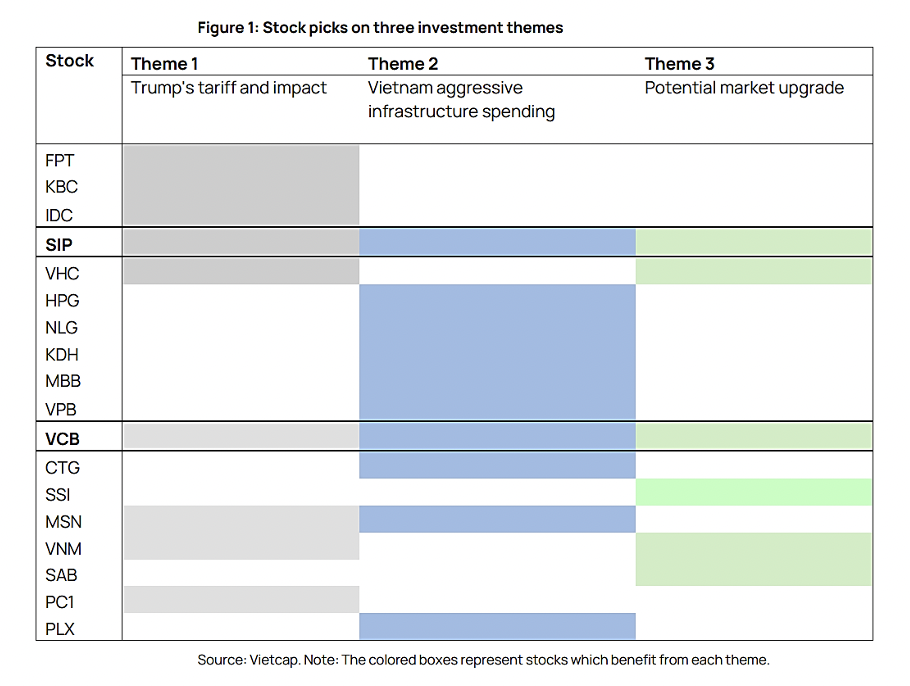Viewport: 910px width, 686px height.
Task: Click the bold VCB stock label
Action: pos(62,438)
